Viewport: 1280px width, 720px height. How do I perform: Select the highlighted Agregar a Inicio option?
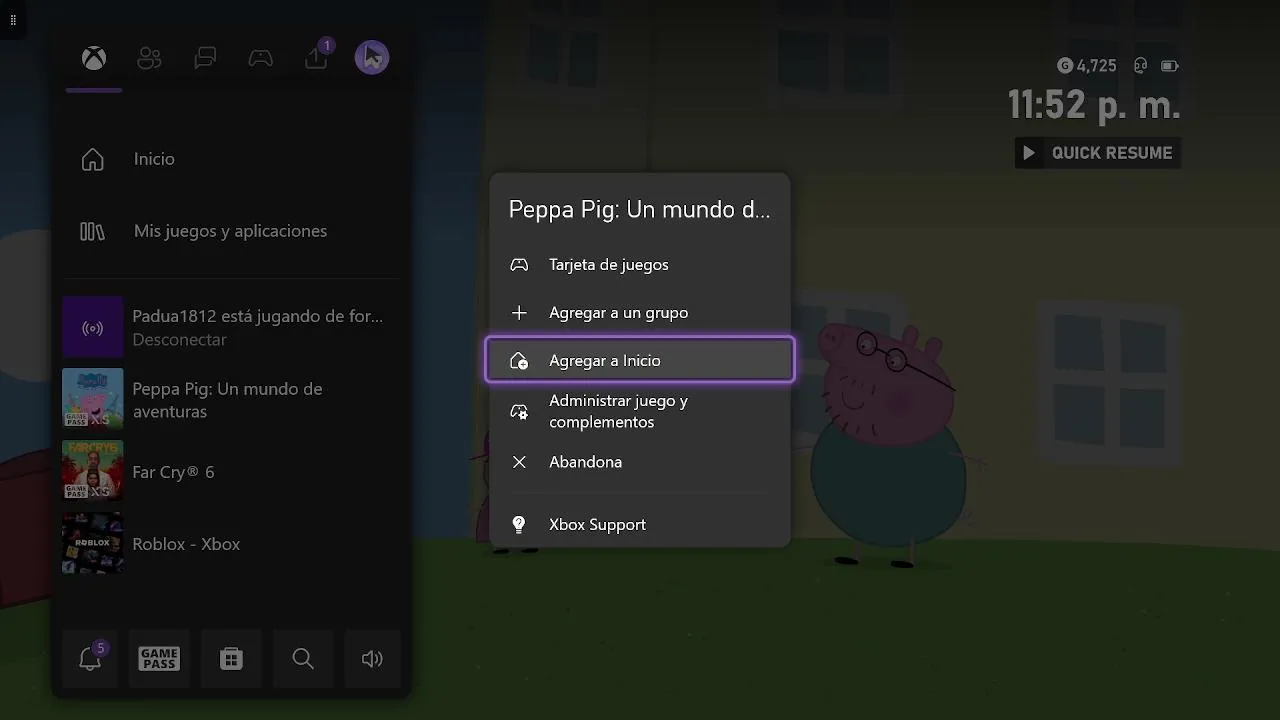[x=640, y=360]
